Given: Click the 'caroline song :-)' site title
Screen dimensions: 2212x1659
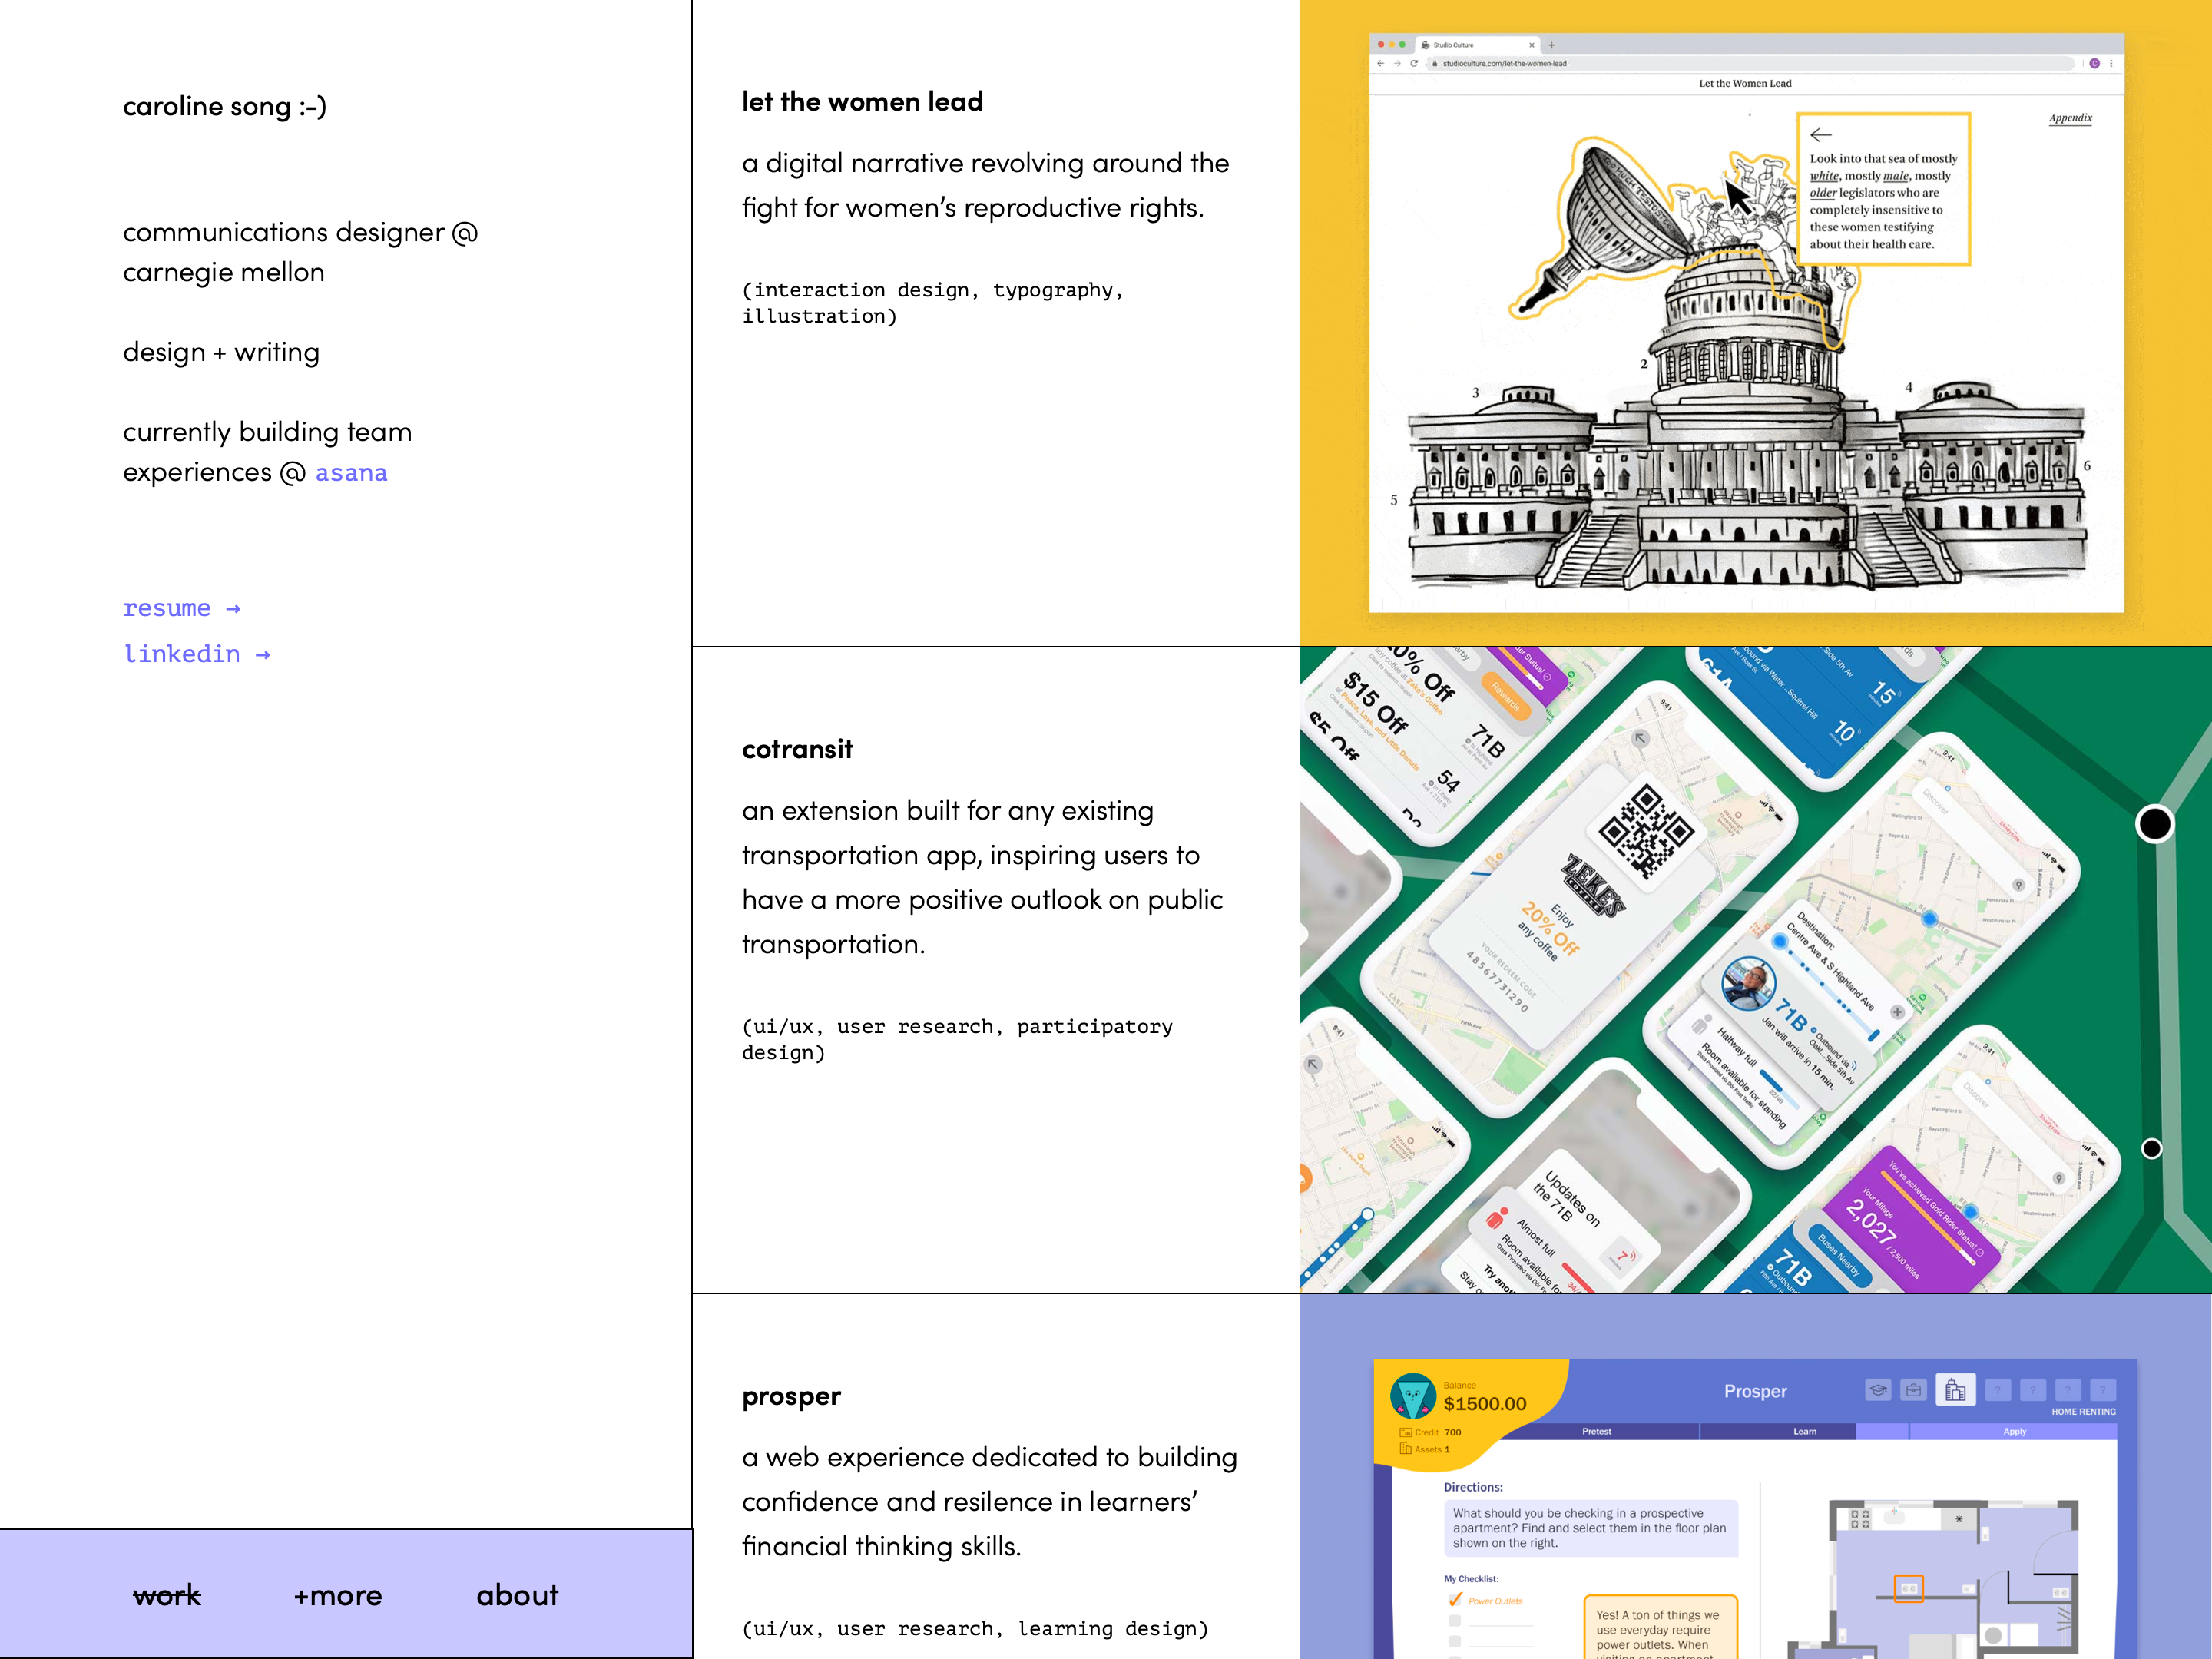Looking at the screenshot, I should pyautogui.click(x=225, y=106).
